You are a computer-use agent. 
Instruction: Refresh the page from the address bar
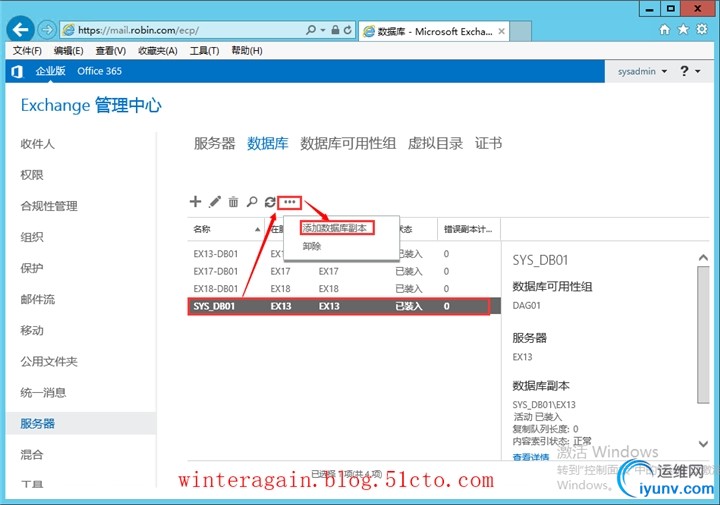coord(348,30)
